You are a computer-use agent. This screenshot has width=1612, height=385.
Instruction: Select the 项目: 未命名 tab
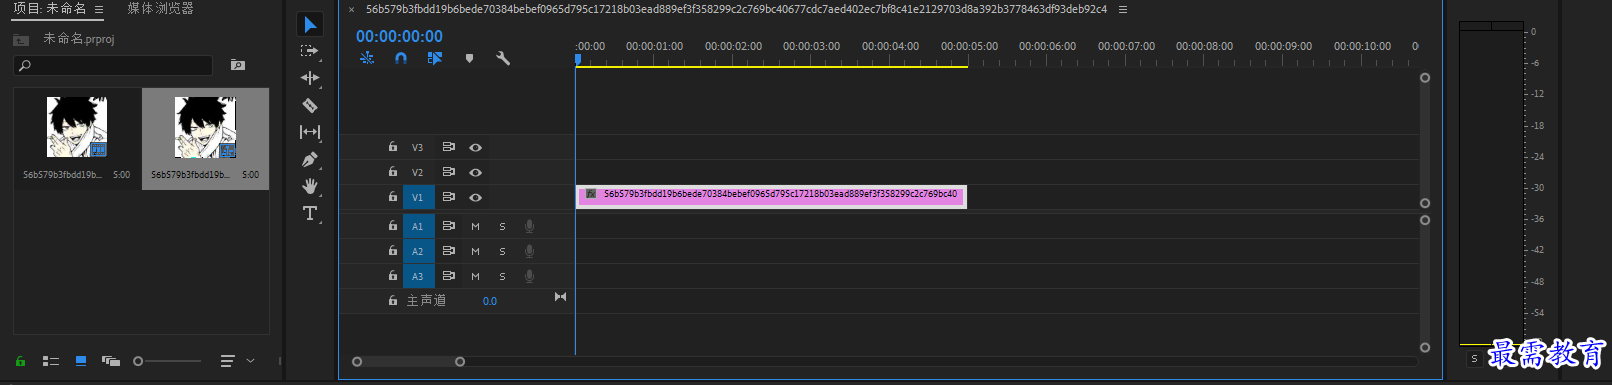click(50, 8)
